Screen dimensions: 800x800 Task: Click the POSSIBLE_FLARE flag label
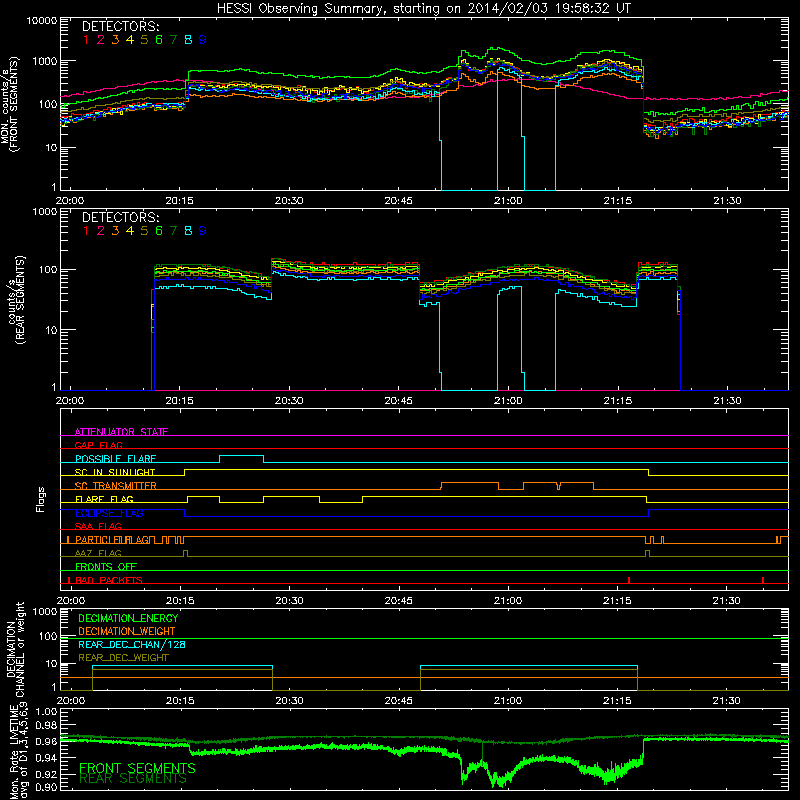(115, 459)
